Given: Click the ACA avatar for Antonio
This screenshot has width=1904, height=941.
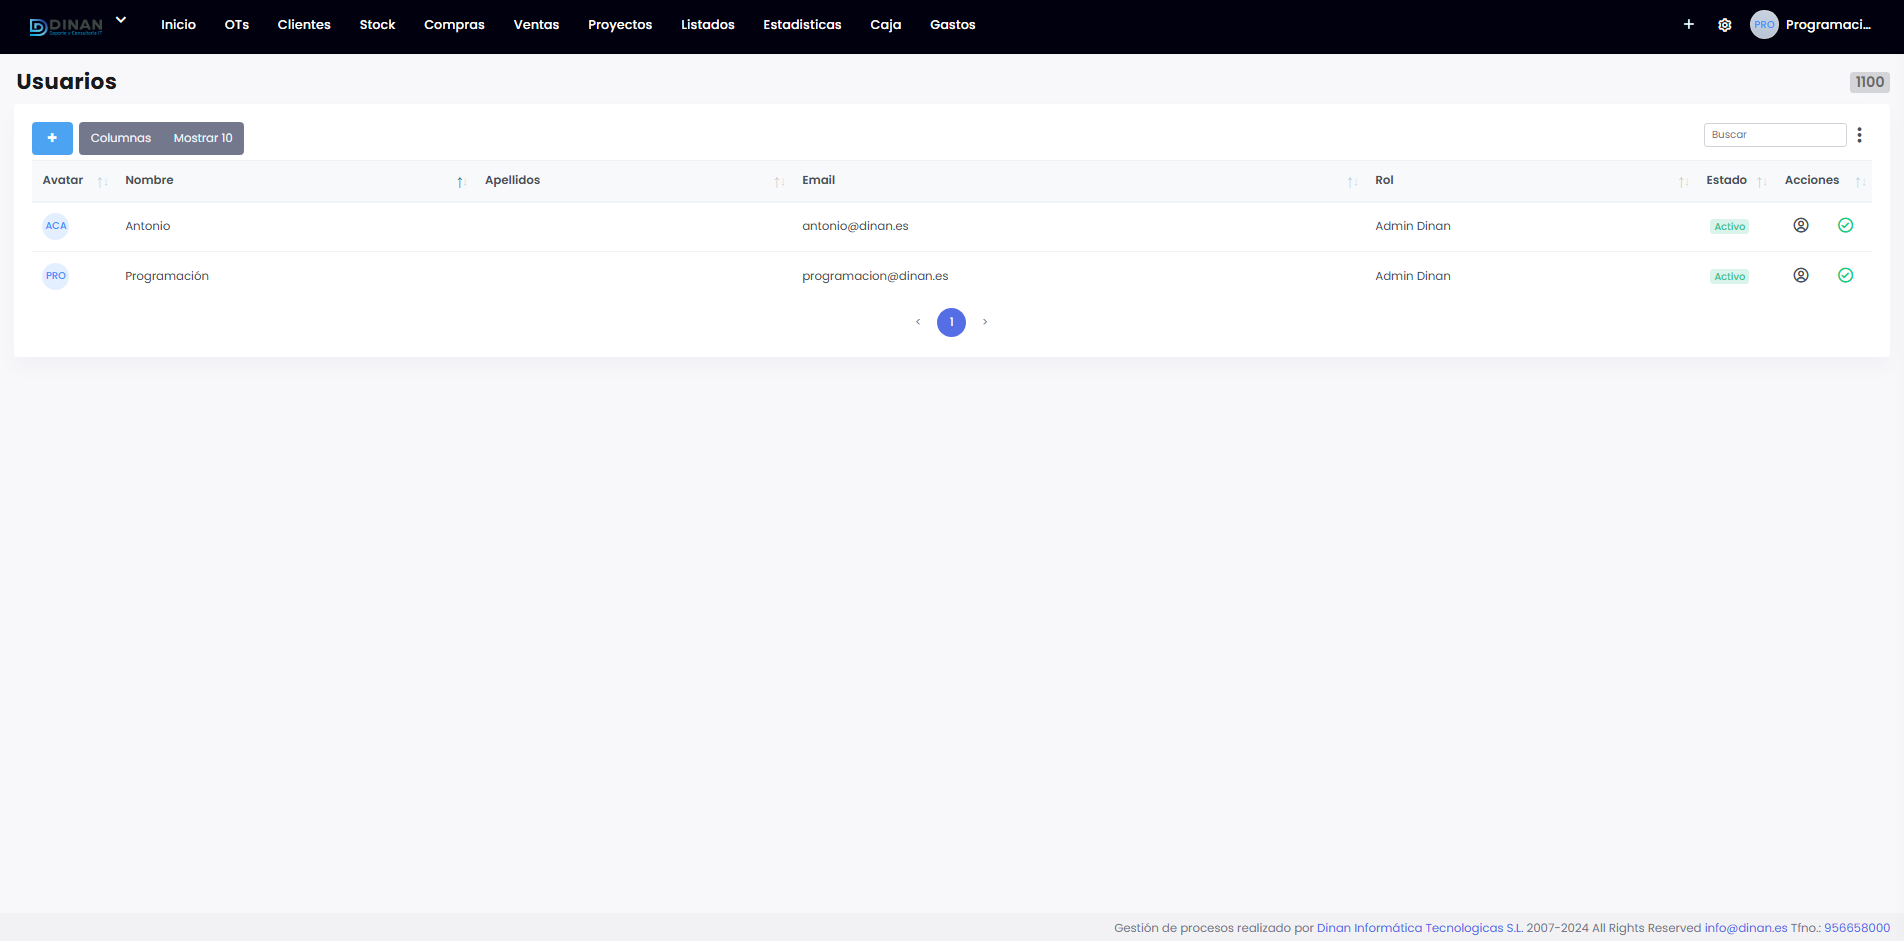Looking at the screenshot, I should (x=56, y=226).
